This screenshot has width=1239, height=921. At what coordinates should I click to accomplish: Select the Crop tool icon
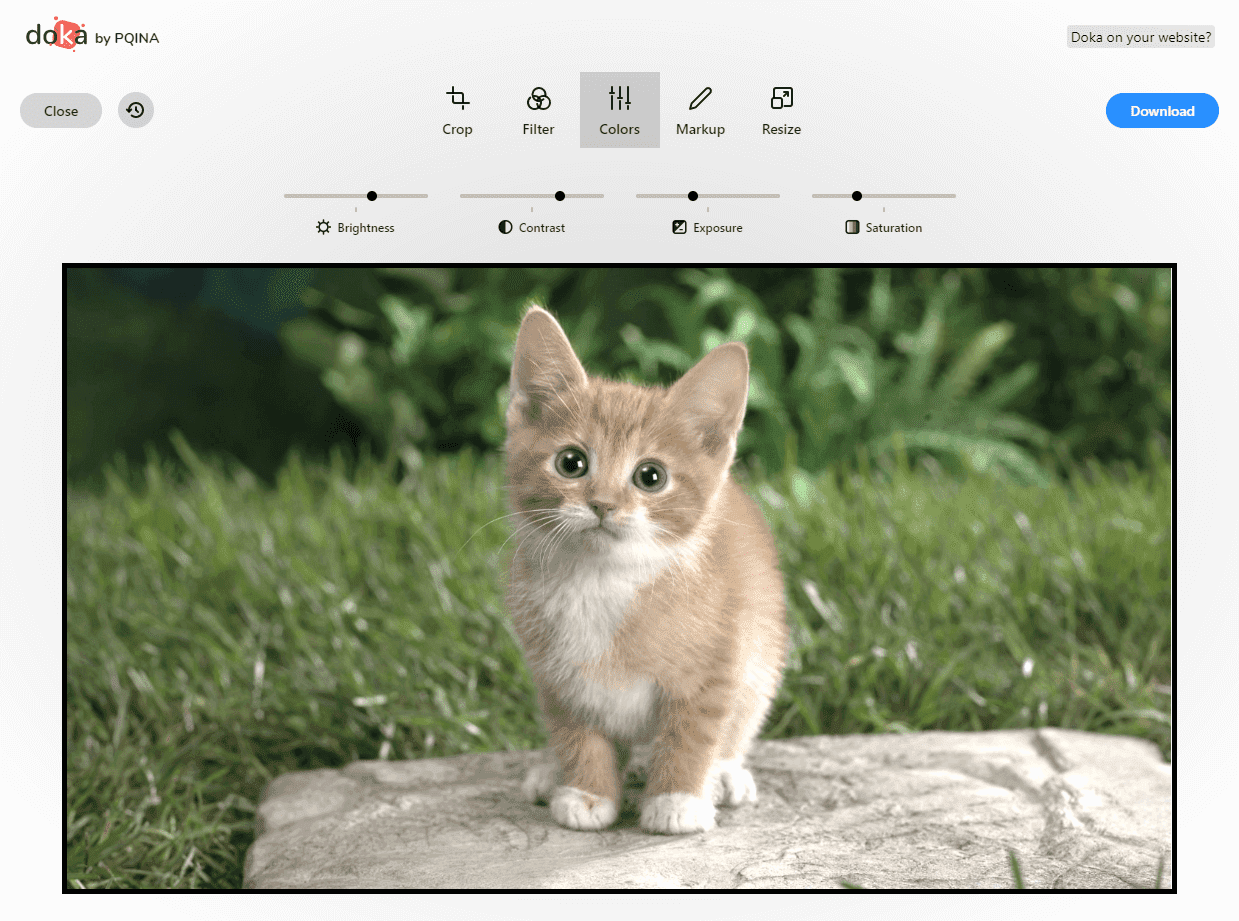(457, 98)
